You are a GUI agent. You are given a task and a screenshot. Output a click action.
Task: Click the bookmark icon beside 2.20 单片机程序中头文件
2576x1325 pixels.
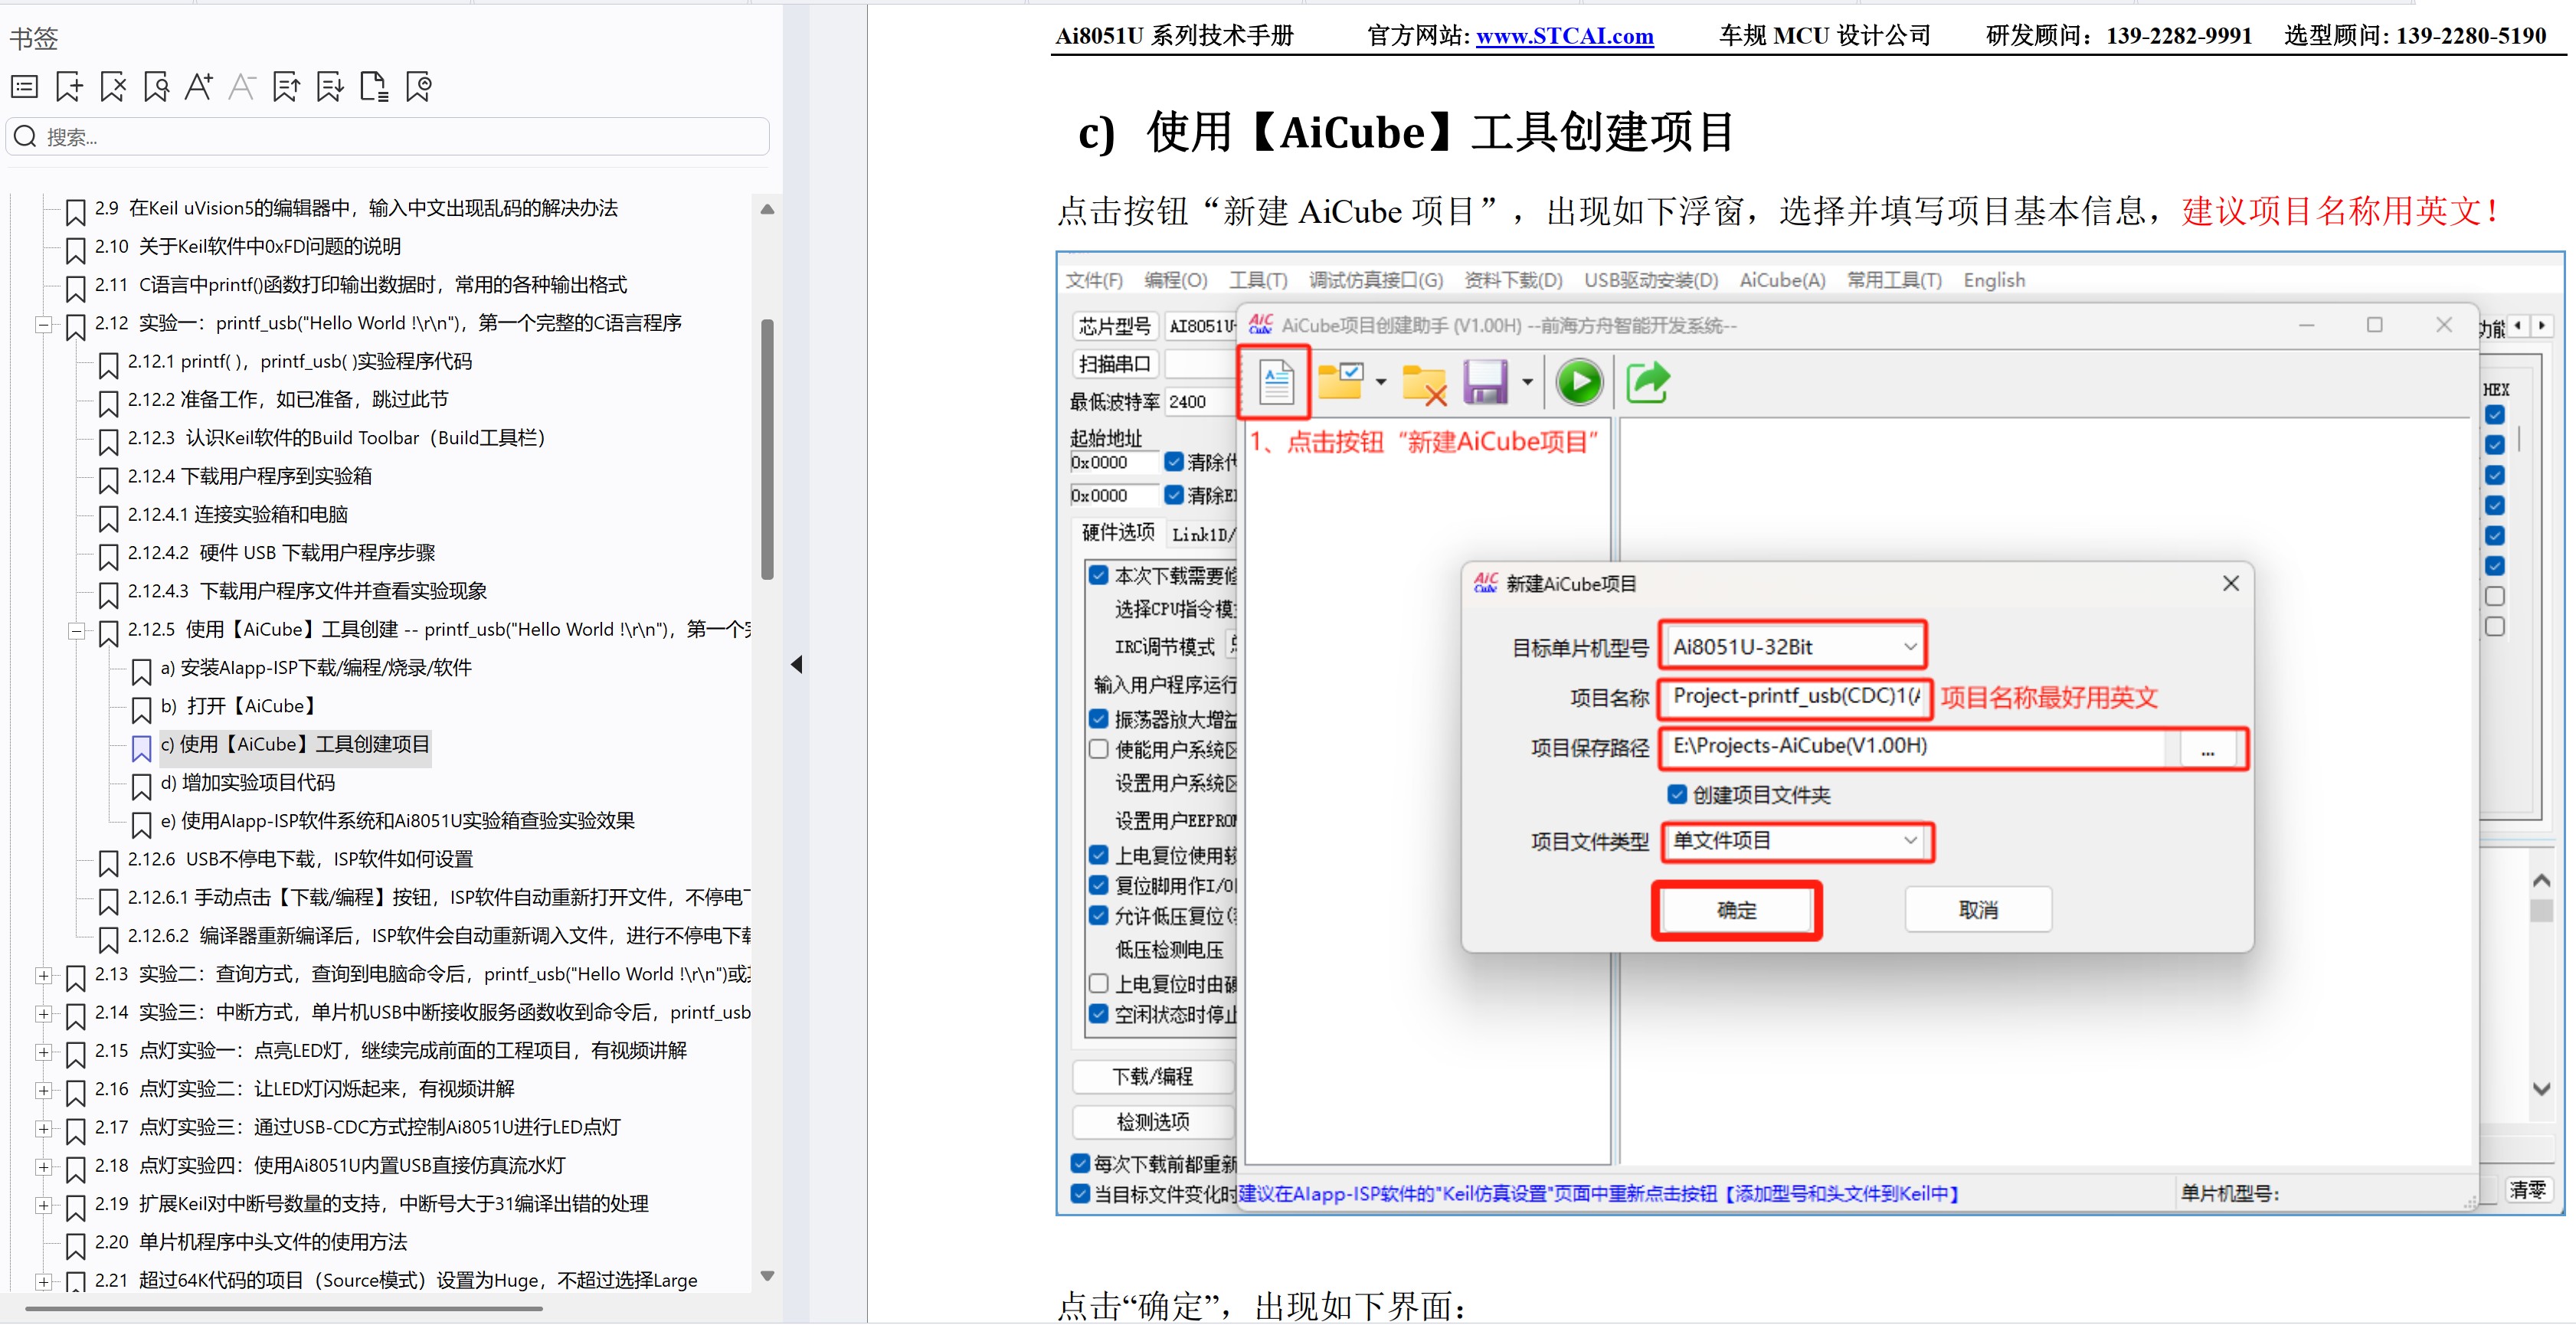coord(75,1245)
